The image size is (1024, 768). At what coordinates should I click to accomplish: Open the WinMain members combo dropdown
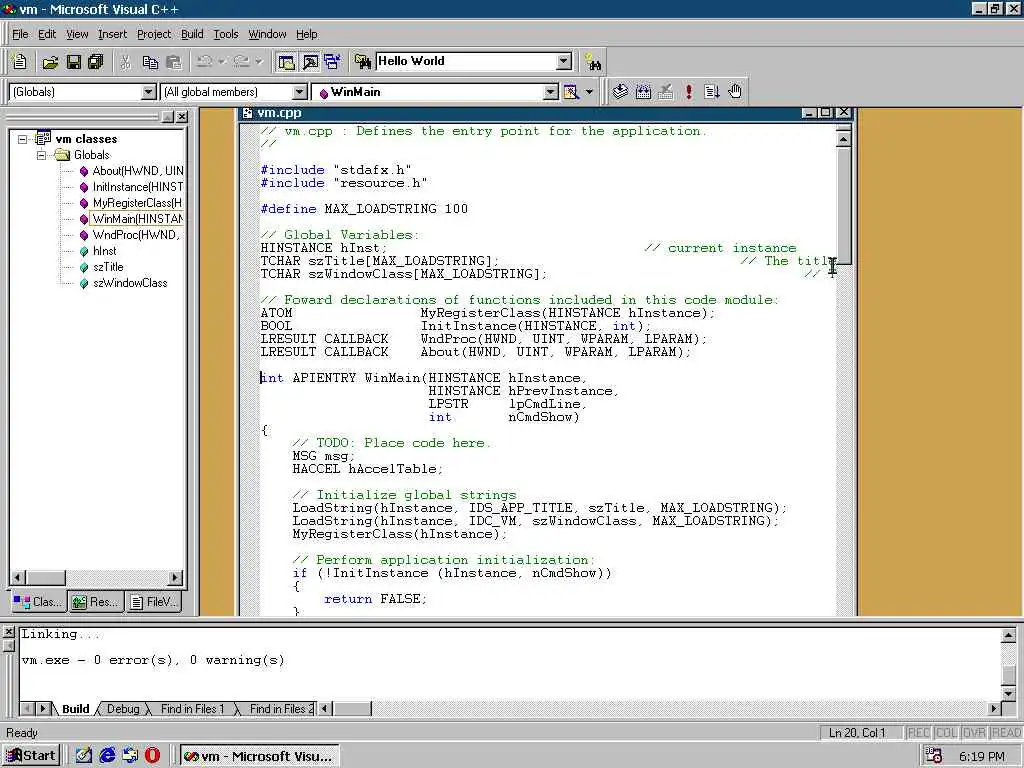(551, 92)
